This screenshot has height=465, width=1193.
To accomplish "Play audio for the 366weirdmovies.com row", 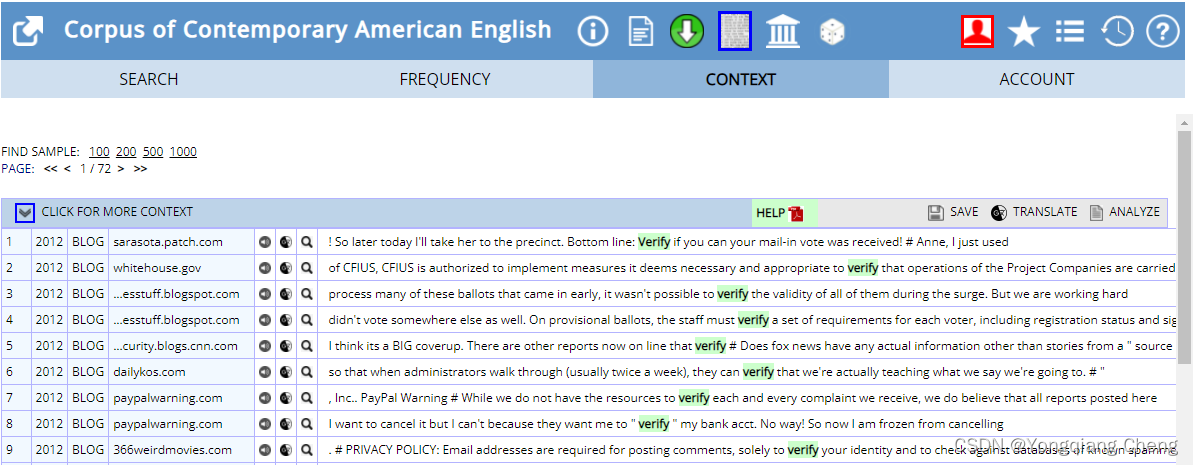I will click(x=265, y=450).
